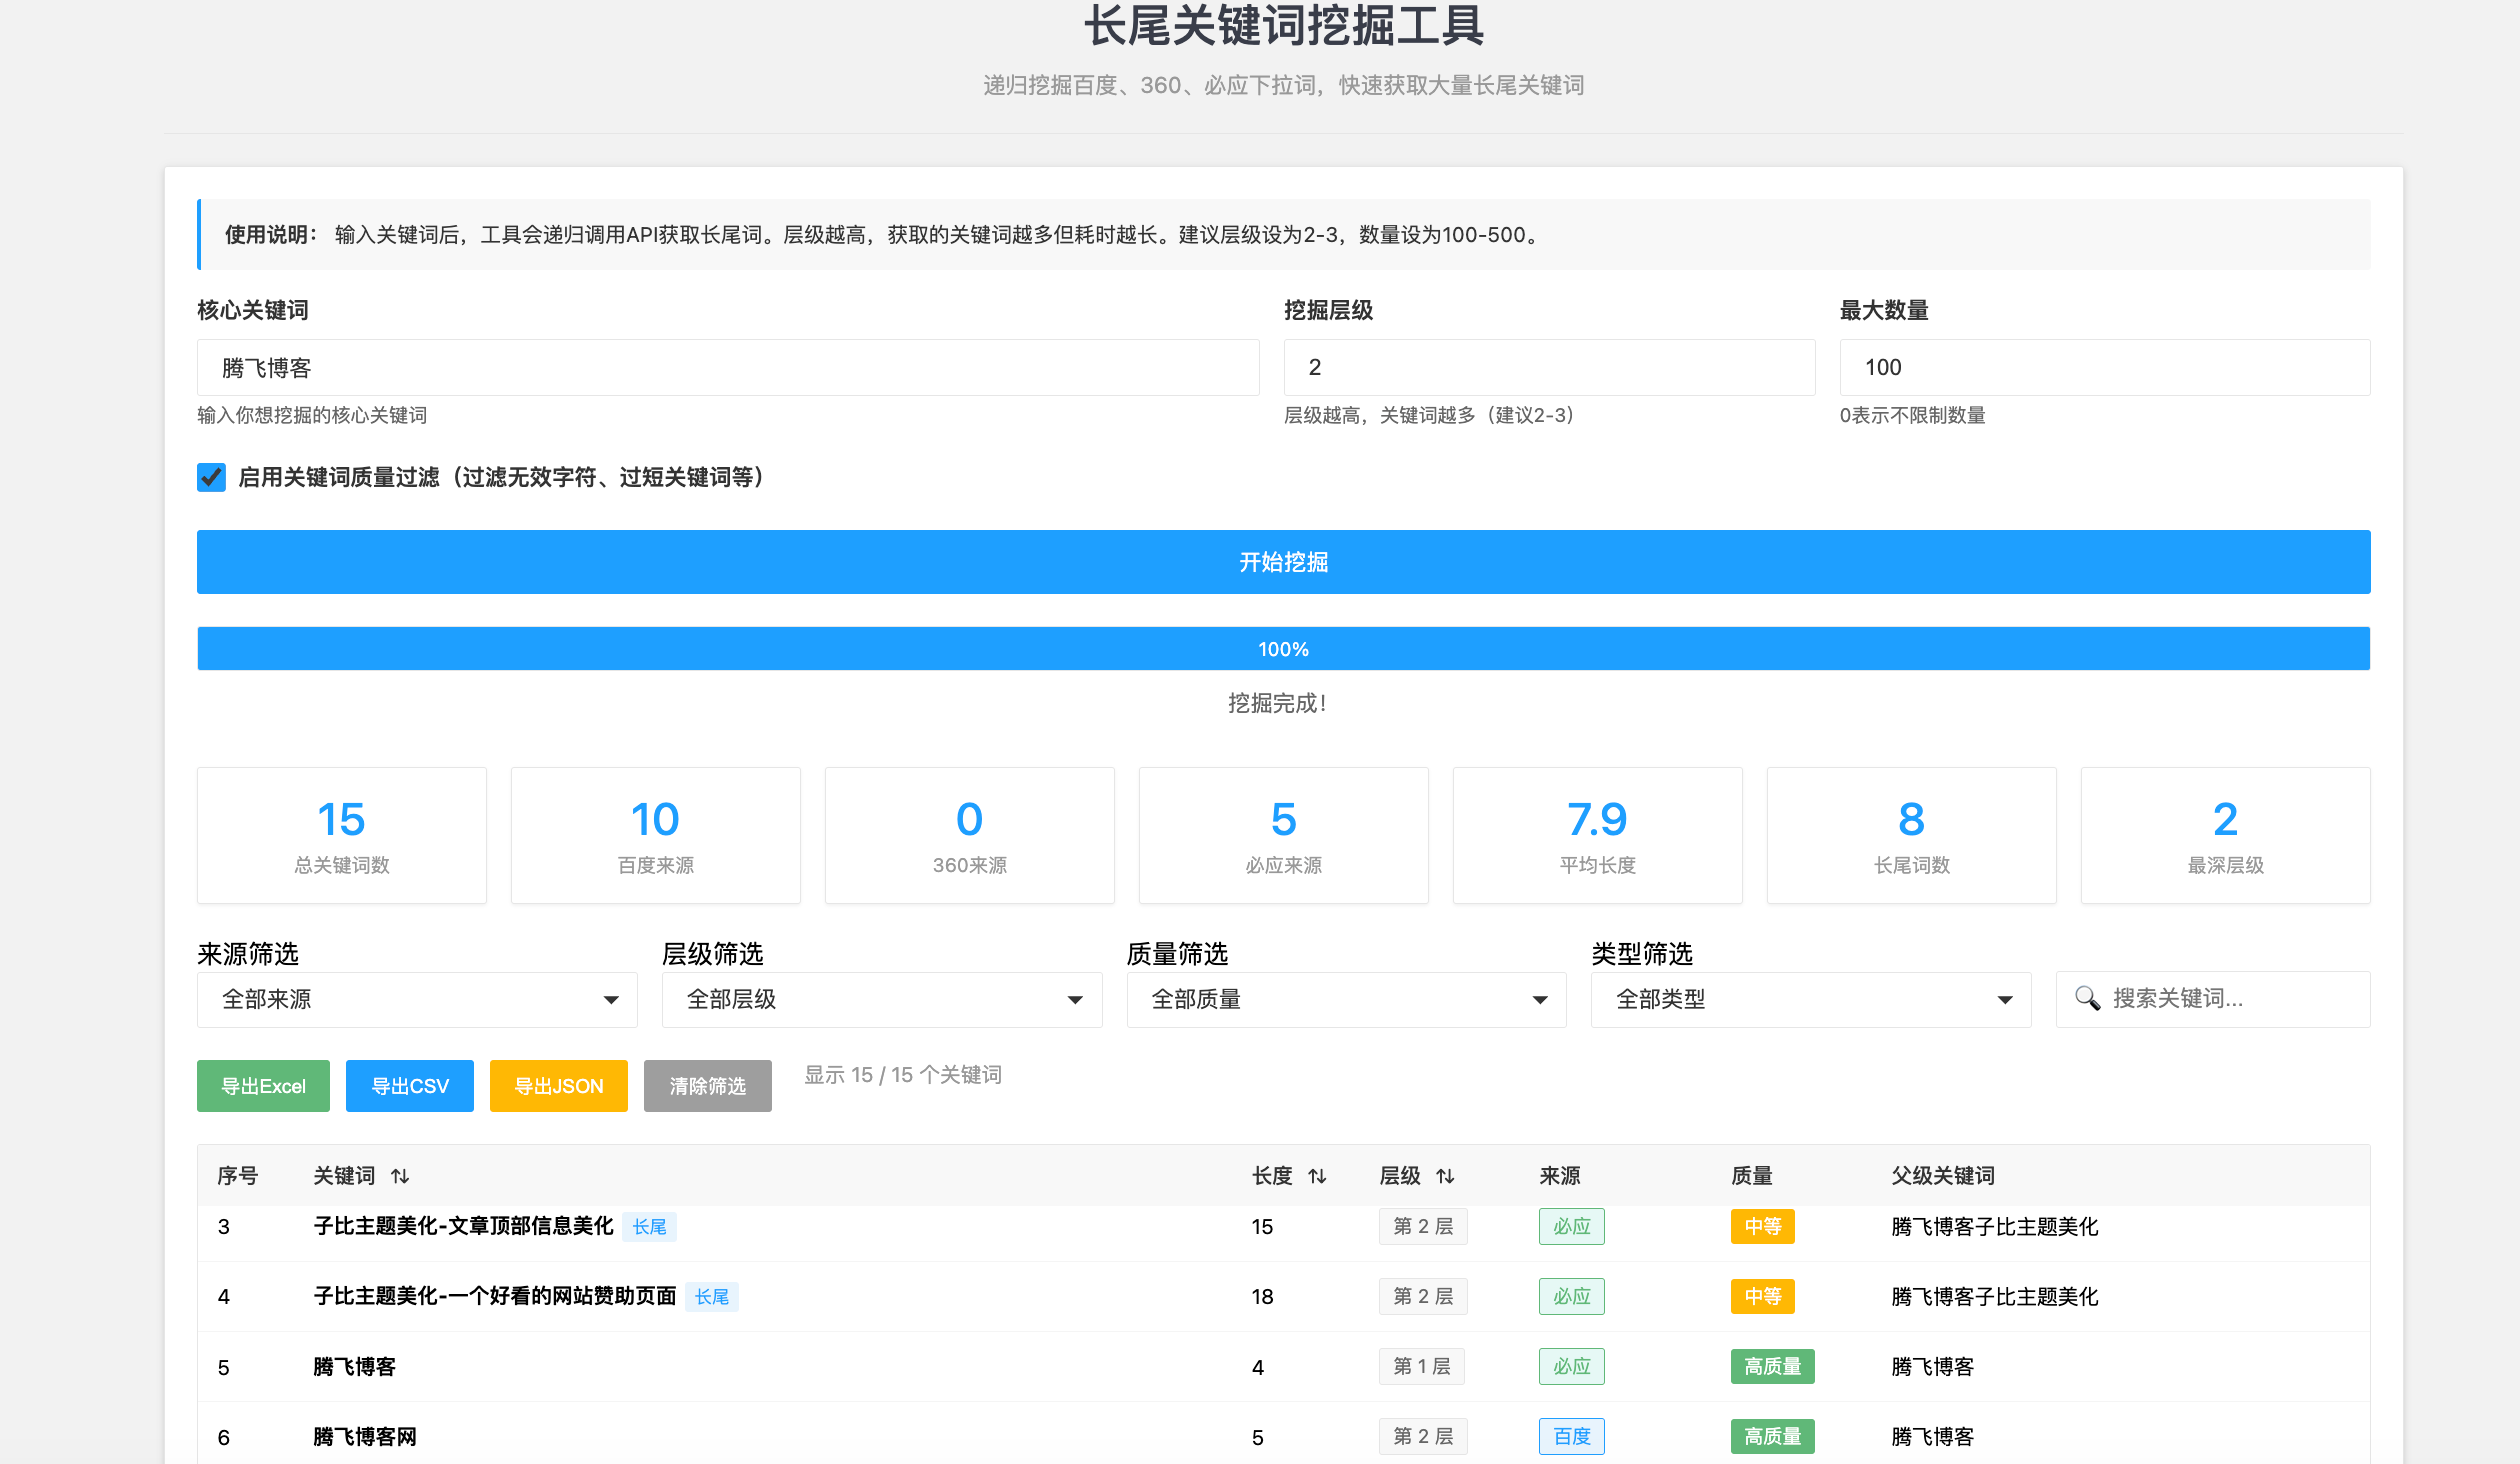The width and height of the screenshot is (2520, 1464).
Task: Click sort arrows next to 层级 column
Action: coord(1445,1176)
